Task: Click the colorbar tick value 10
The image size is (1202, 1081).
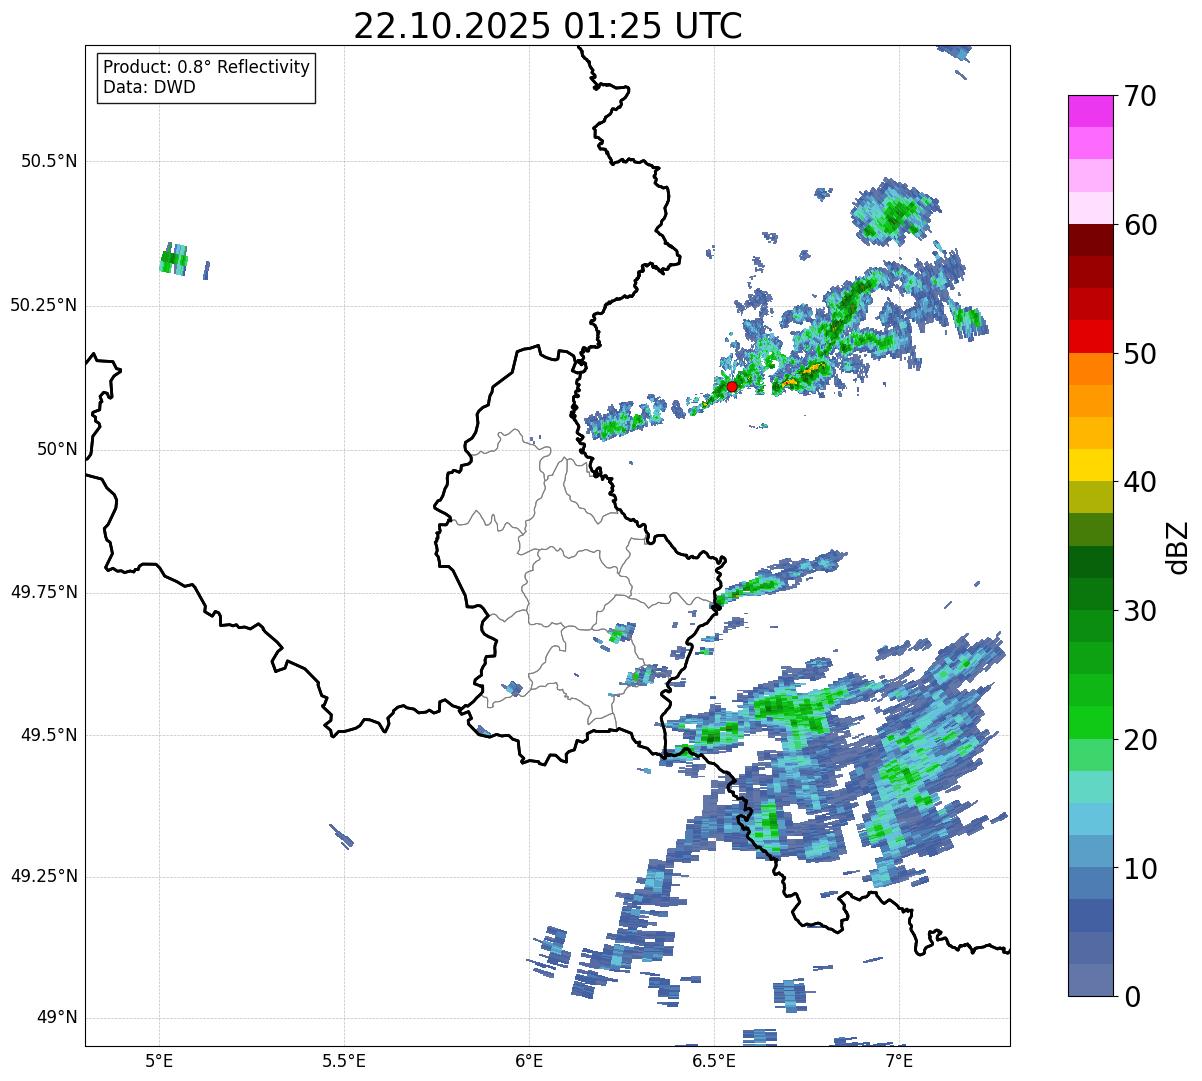Action: pos(1141,869)
